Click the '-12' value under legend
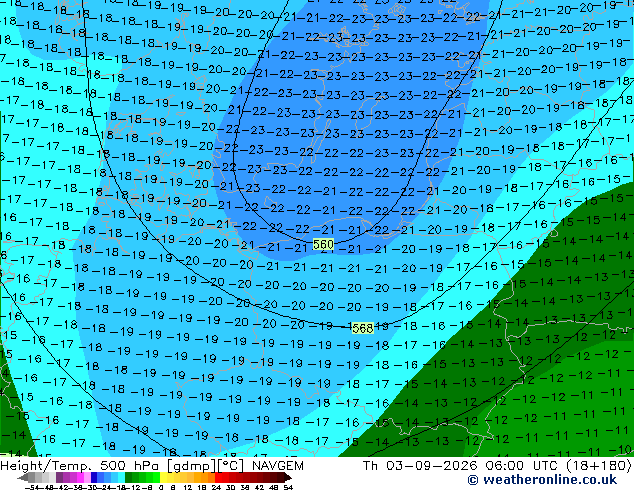The height and width of the screenshot is (490, 634). (132, 487)
